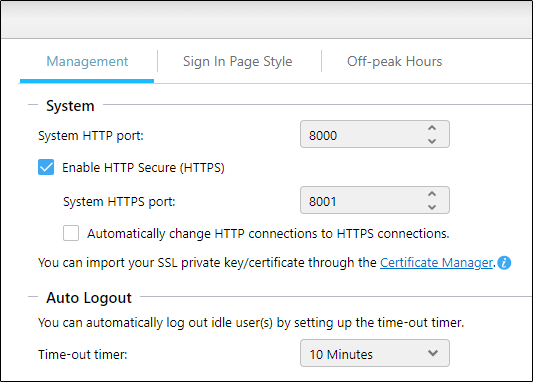Click the 'System HTTP port:' label
The width and height of the screenshot is (533, 382).
pyautogui.click(x=91, y=136)
